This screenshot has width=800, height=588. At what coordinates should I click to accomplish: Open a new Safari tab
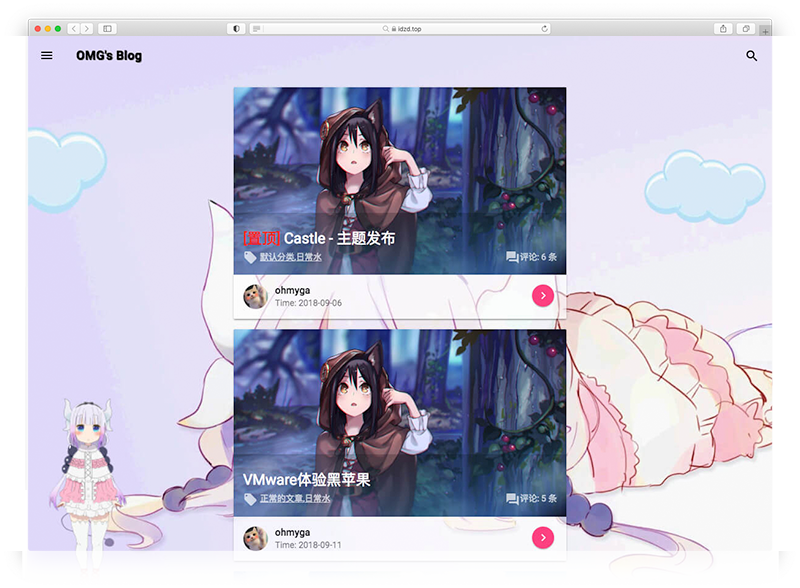coord(765,31)
